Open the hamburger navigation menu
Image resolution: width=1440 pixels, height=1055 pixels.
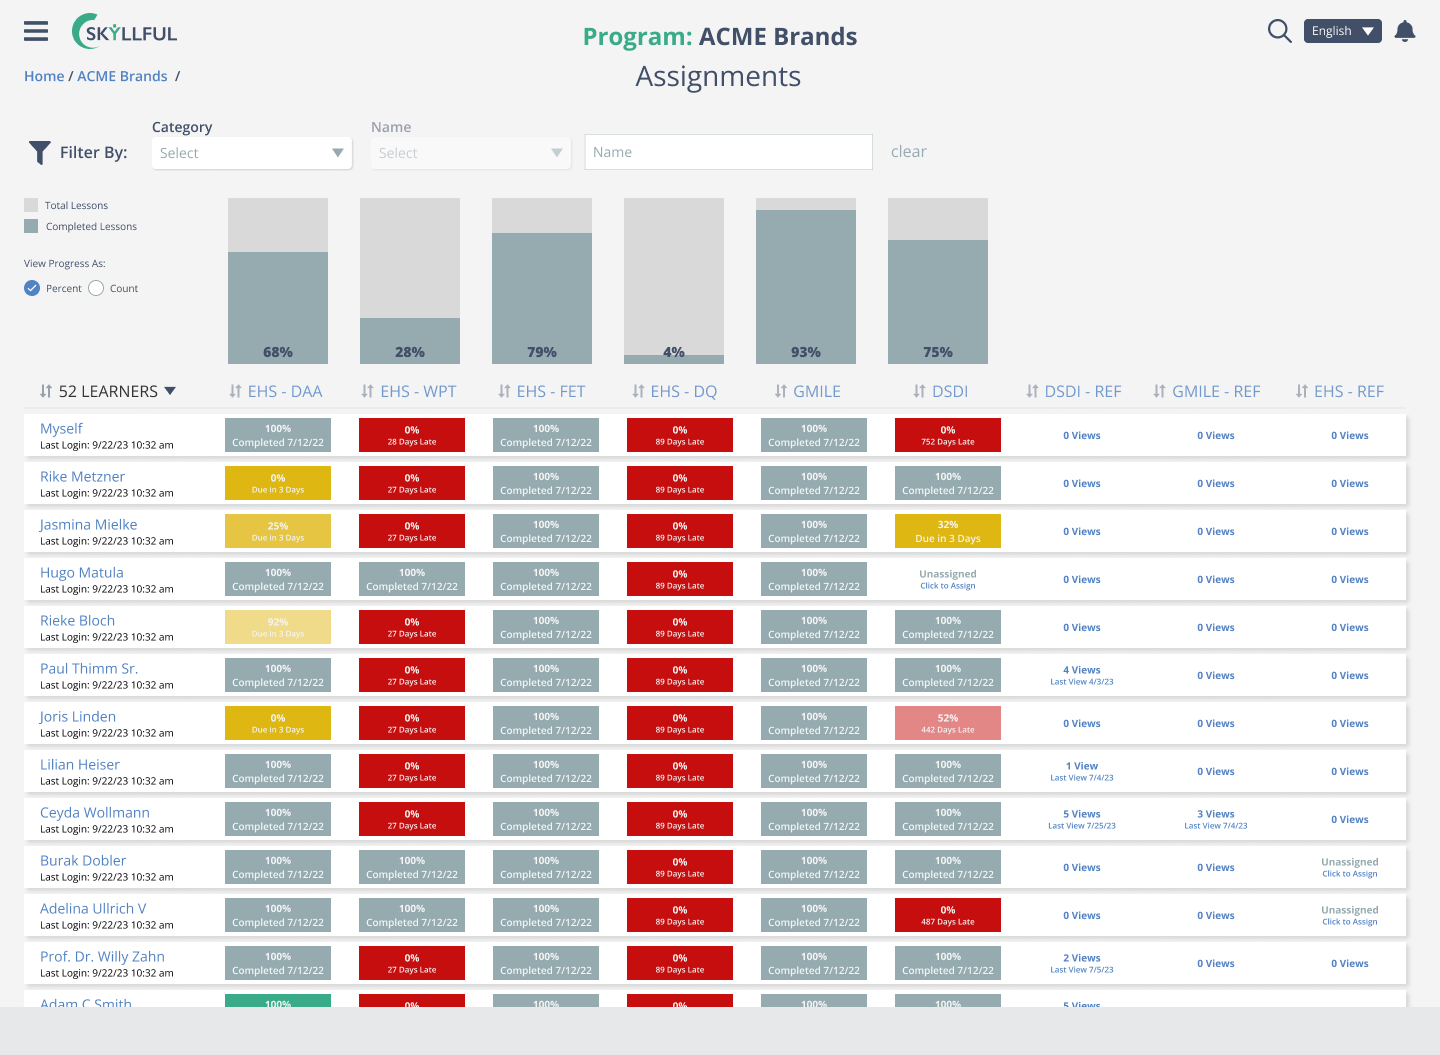36,31
